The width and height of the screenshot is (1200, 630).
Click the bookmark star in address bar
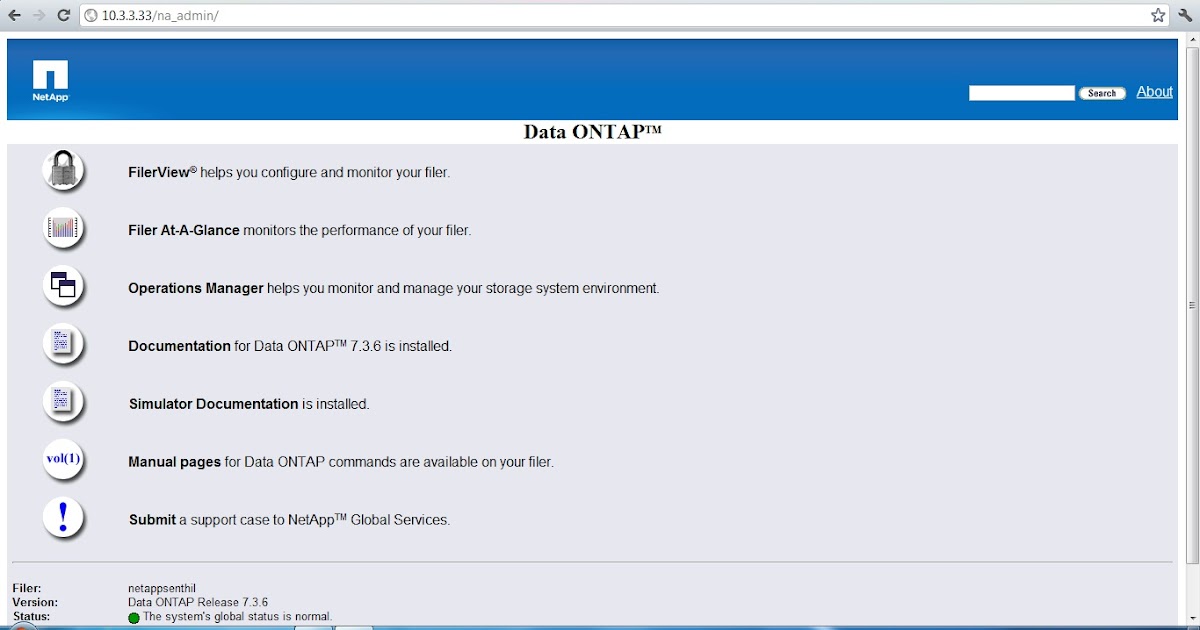coord(1157,15)
